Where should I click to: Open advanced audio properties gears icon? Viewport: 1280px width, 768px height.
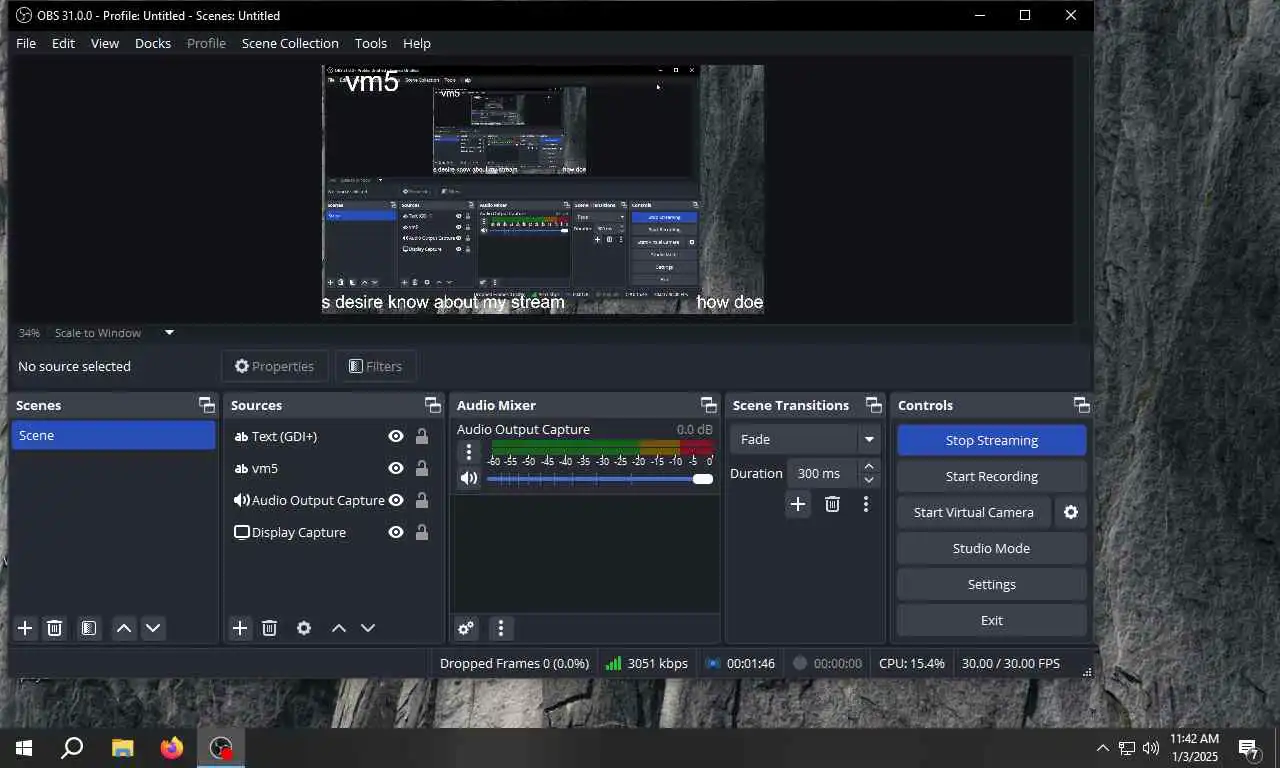pyautogui.click(x=466, y=628)
